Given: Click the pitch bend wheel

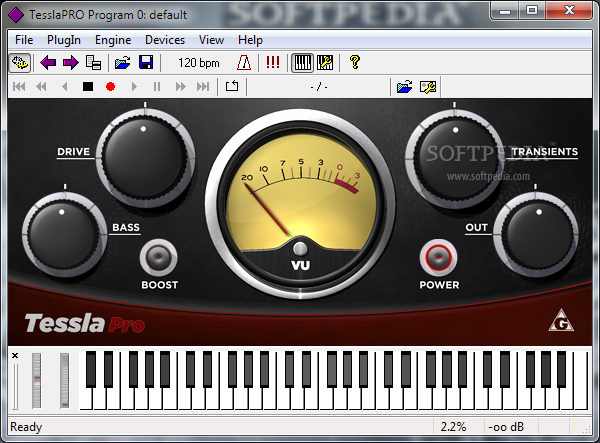Looking at the screenshot, I should click(x=37, y=380).
